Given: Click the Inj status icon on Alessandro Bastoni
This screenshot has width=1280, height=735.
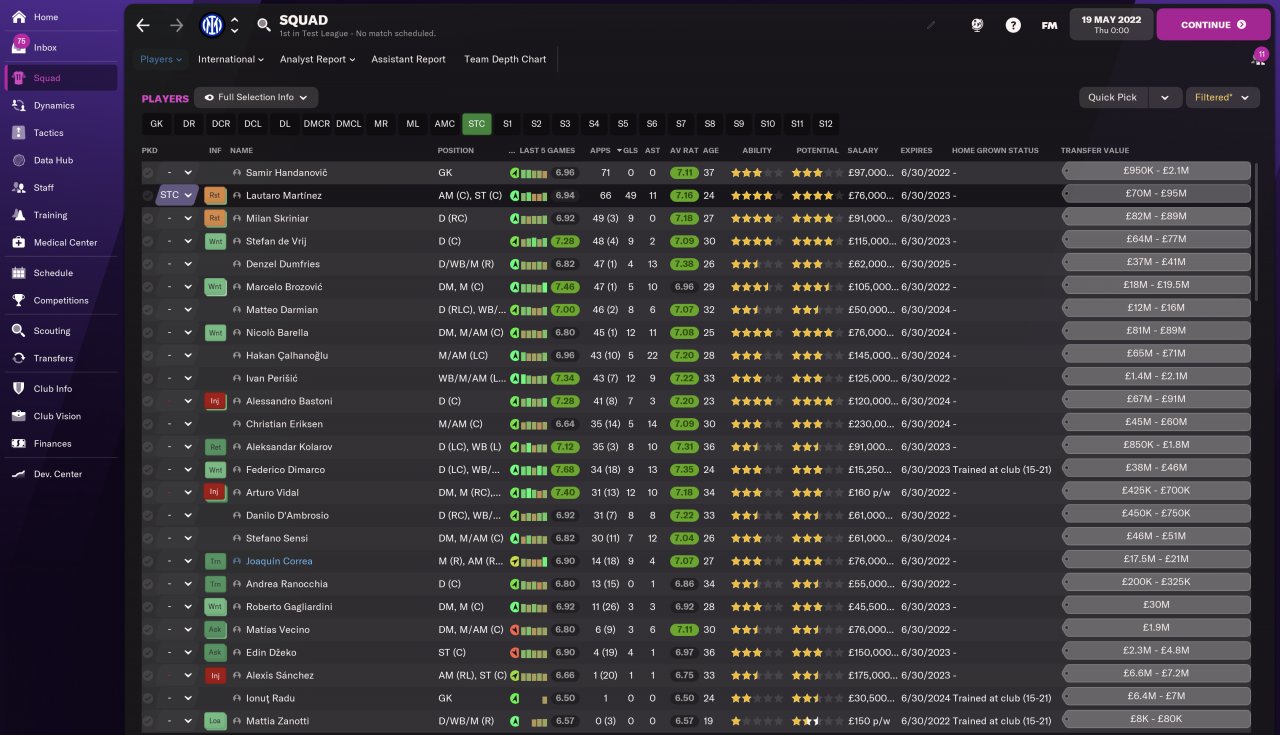Looking at the screenshot, I should 214,401.
